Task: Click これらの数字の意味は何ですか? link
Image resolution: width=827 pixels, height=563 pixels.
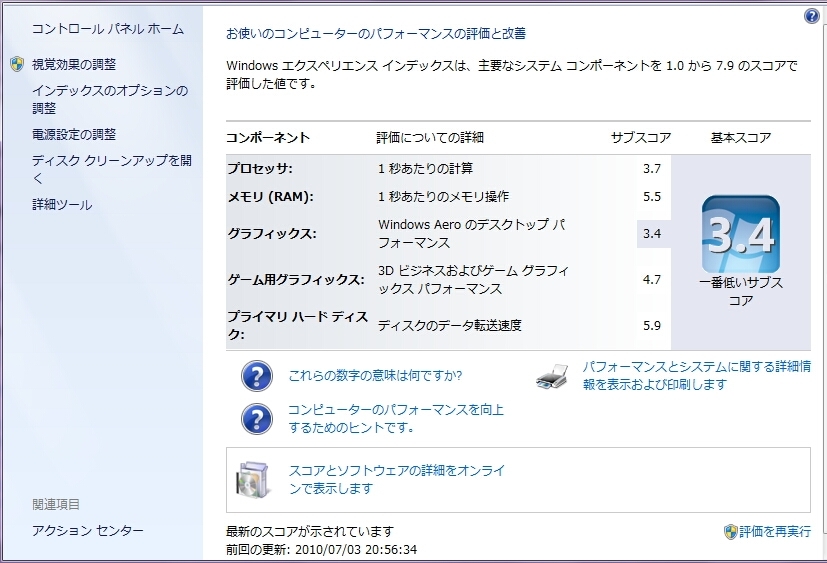Action: (375, 376)
